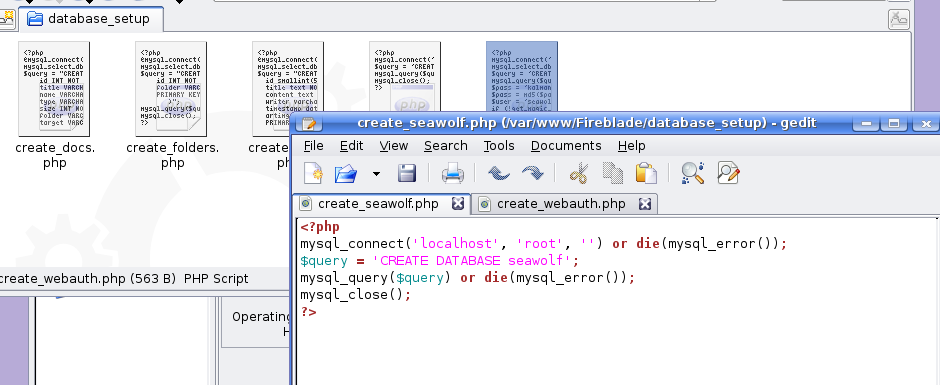Click the Open file folder icon in gedit

[346, 174]
